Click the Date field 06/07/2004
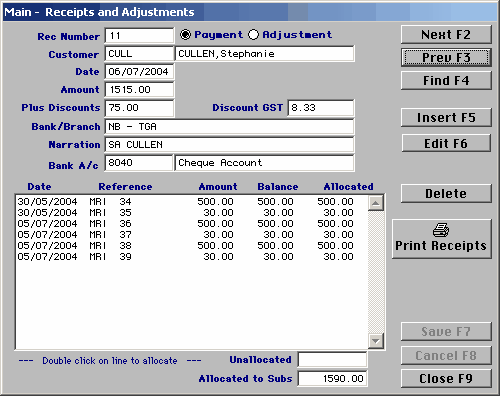 [x=139, y=72]
